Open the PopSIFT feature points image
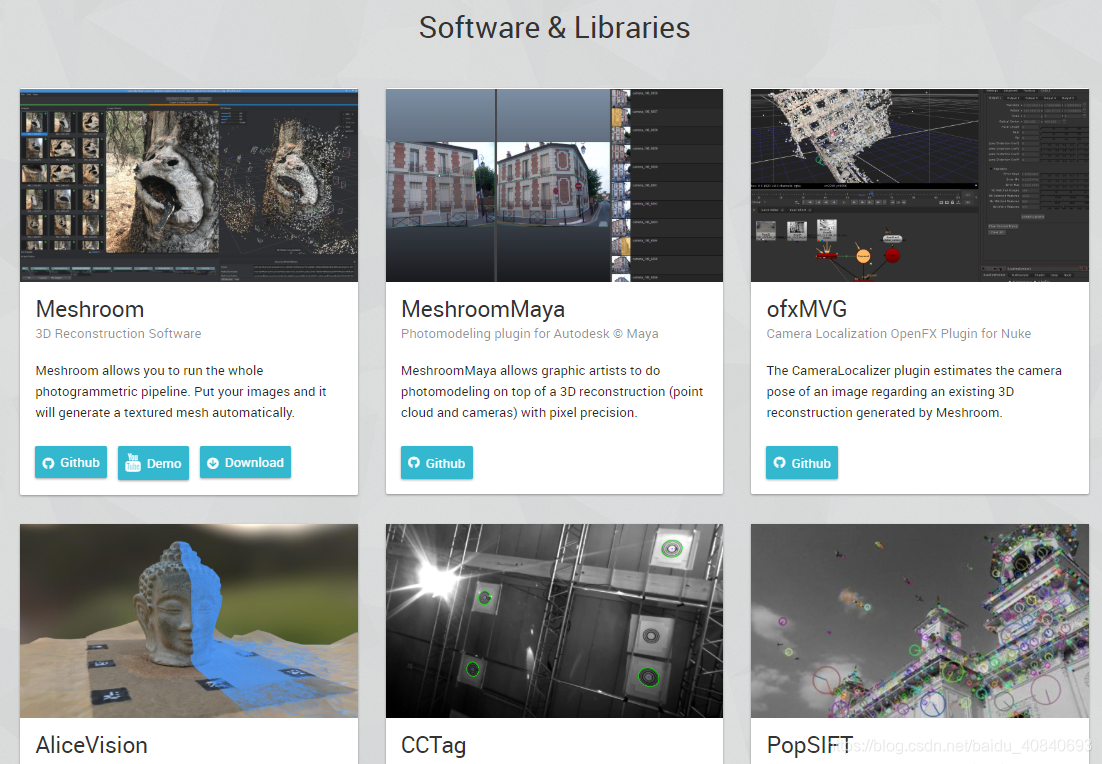This screenshot has width=1102, height=764. 919,620
